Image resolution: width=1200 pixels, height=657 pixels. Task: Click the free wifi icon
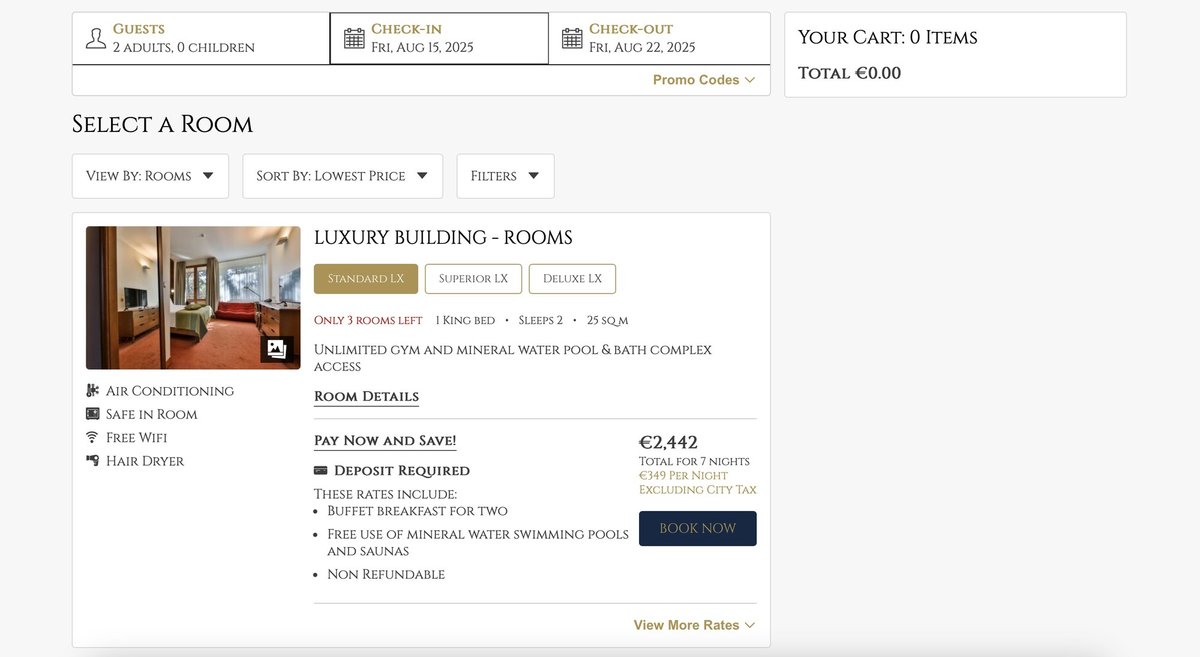(x=93, y=437)
